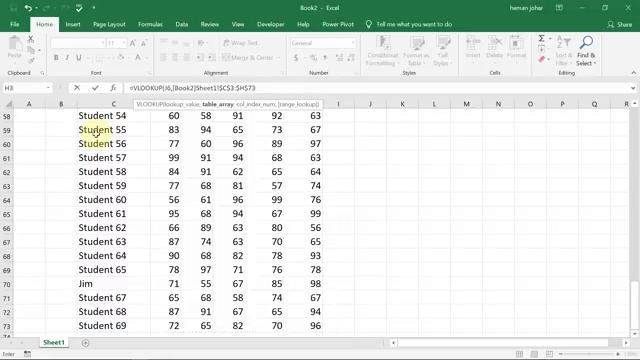Switch to the Insert tab
The width and height of the screenshot is (640, 360).
pyautogui.click(x=73, y=24)
